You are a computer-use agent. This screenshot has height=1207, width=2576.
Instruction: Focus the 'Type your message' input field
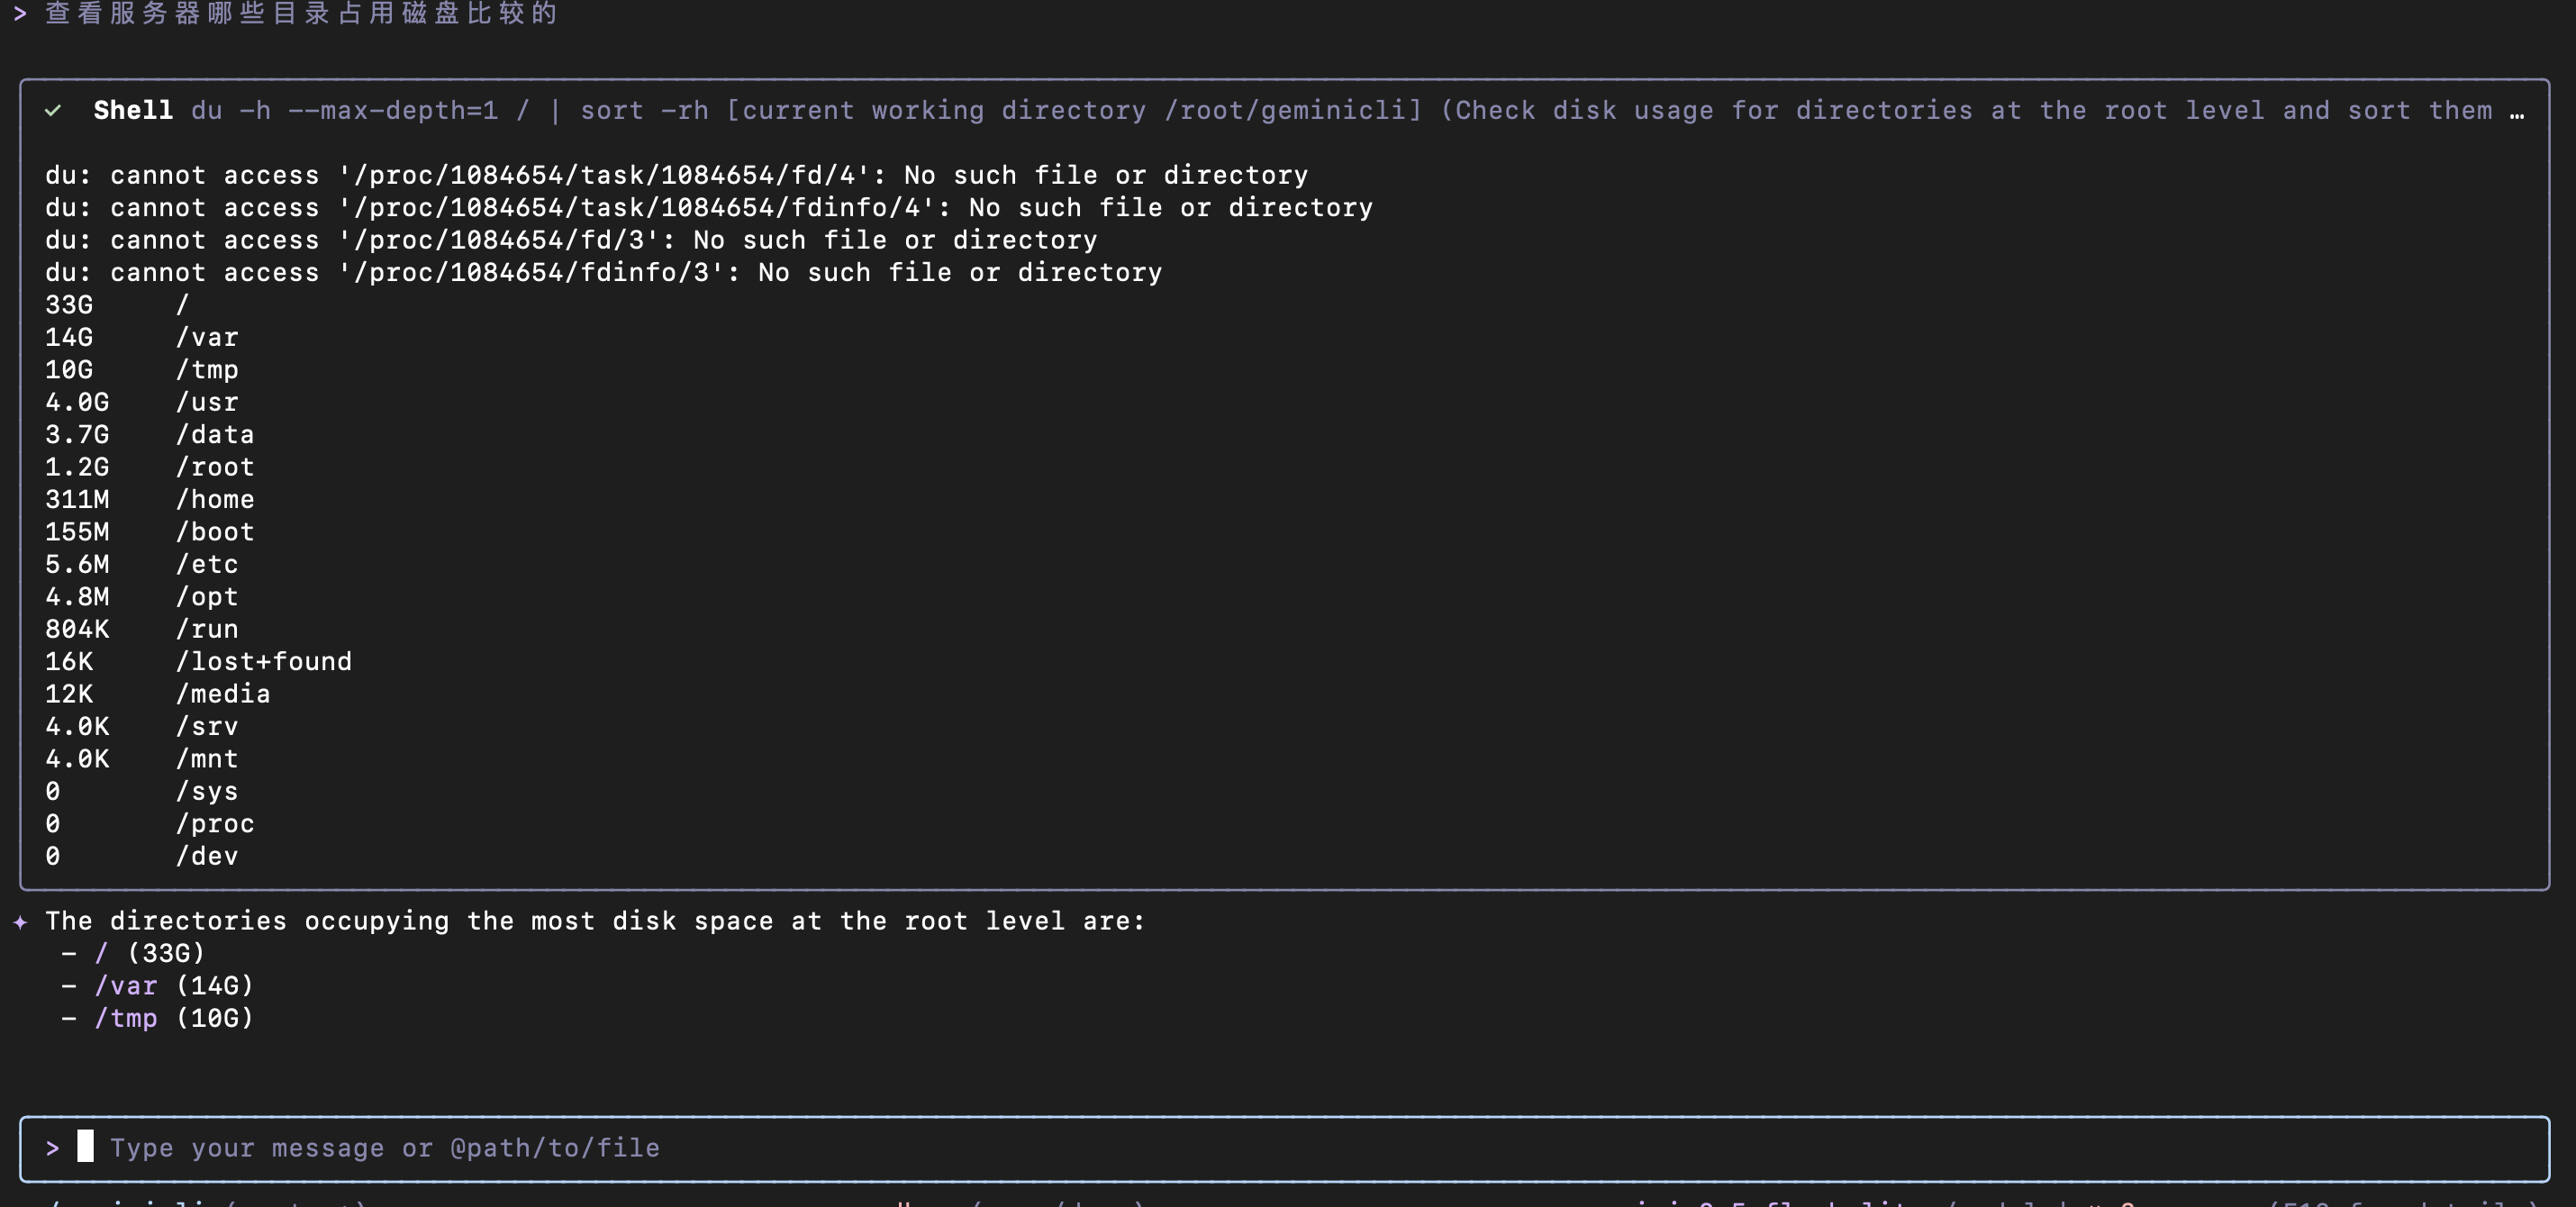tap(384, 1148)
